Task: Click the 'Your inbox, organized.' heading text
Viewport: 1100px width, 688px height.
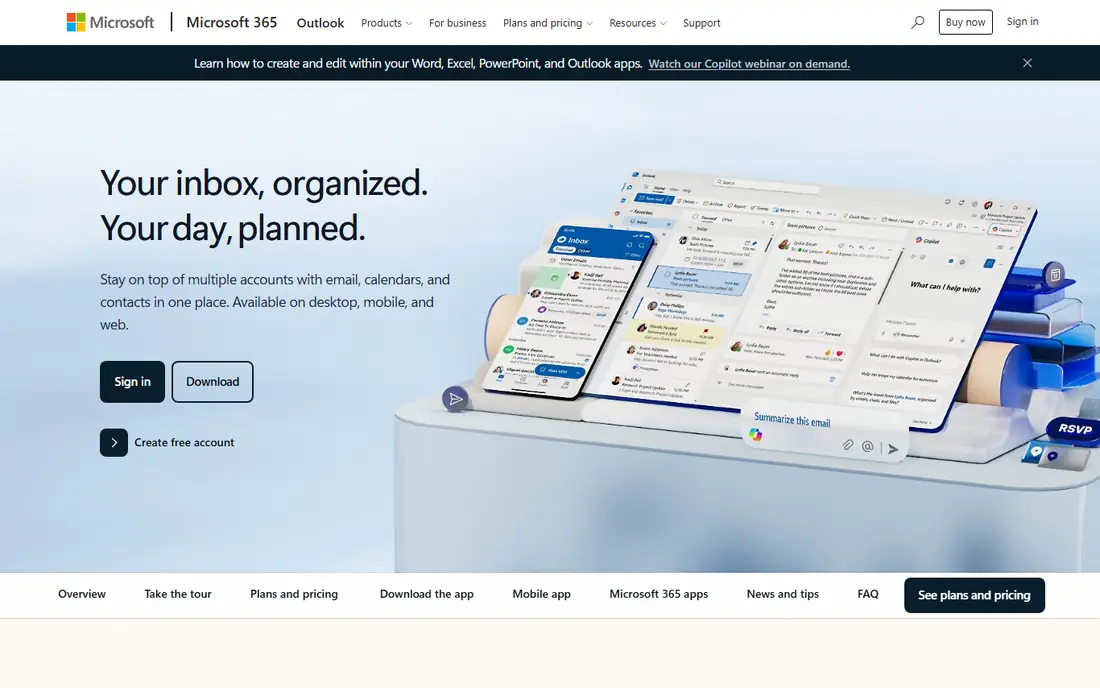Action: tap(264, 183)
